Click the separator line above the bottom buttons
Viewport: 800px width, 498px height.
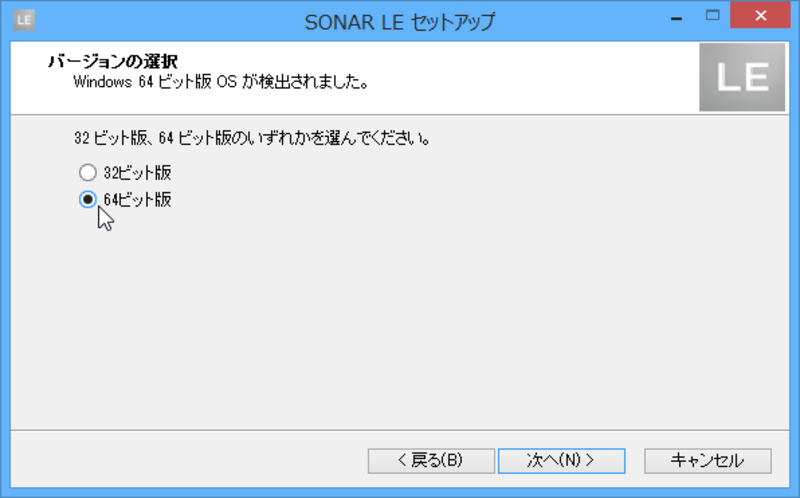click(400, 430)
